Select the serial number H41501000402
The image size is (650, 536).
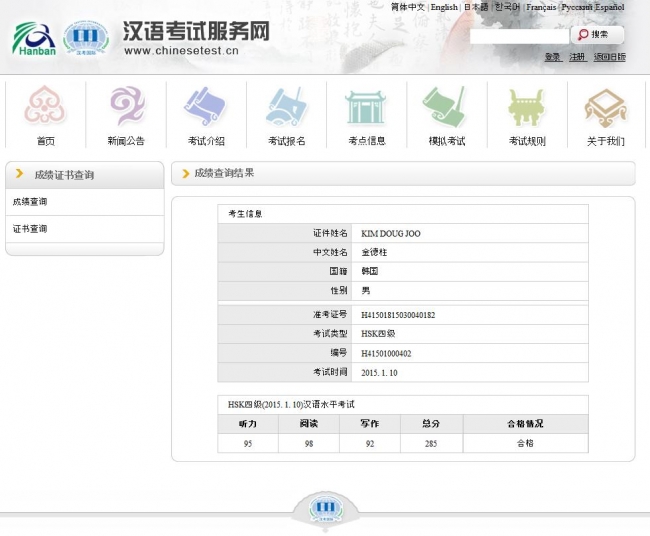click(x=386, y=353)
